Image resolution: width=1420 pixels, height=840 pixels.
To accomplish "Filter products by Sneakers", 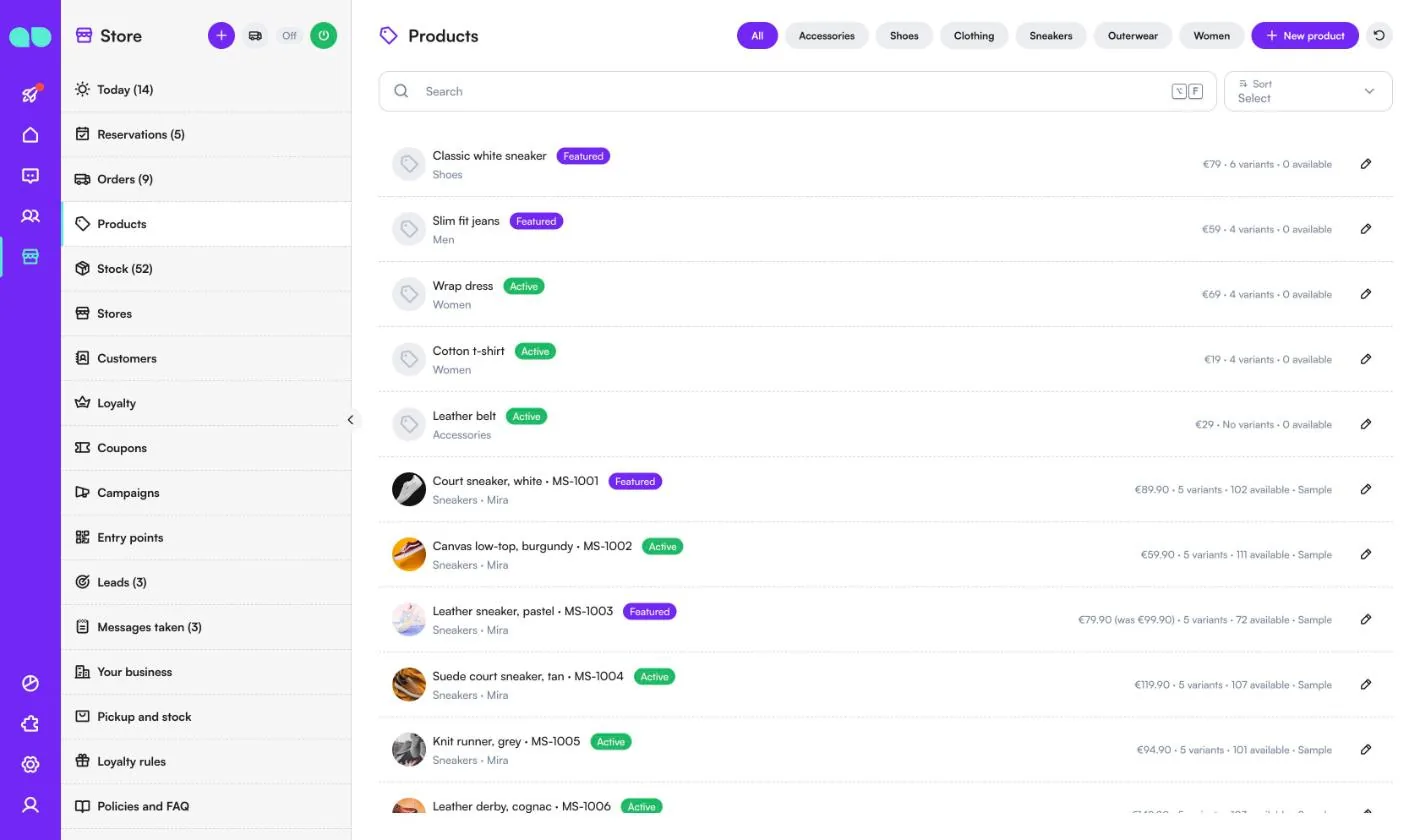I will (1051, 36).
